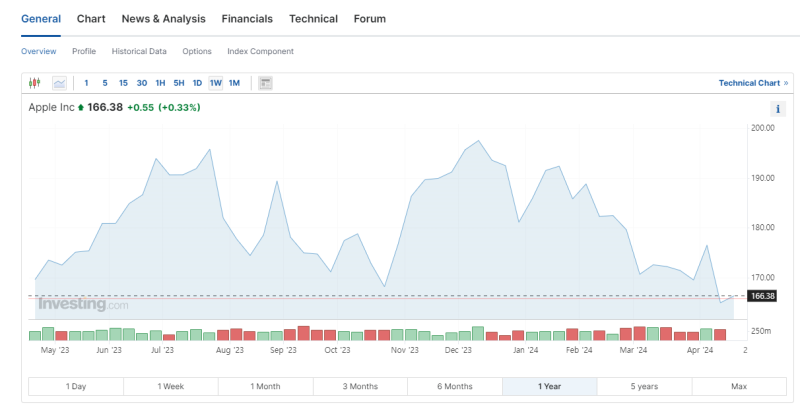Click the 180.00 axis label
Screen dimensions: 800x407
pos(763,227)
